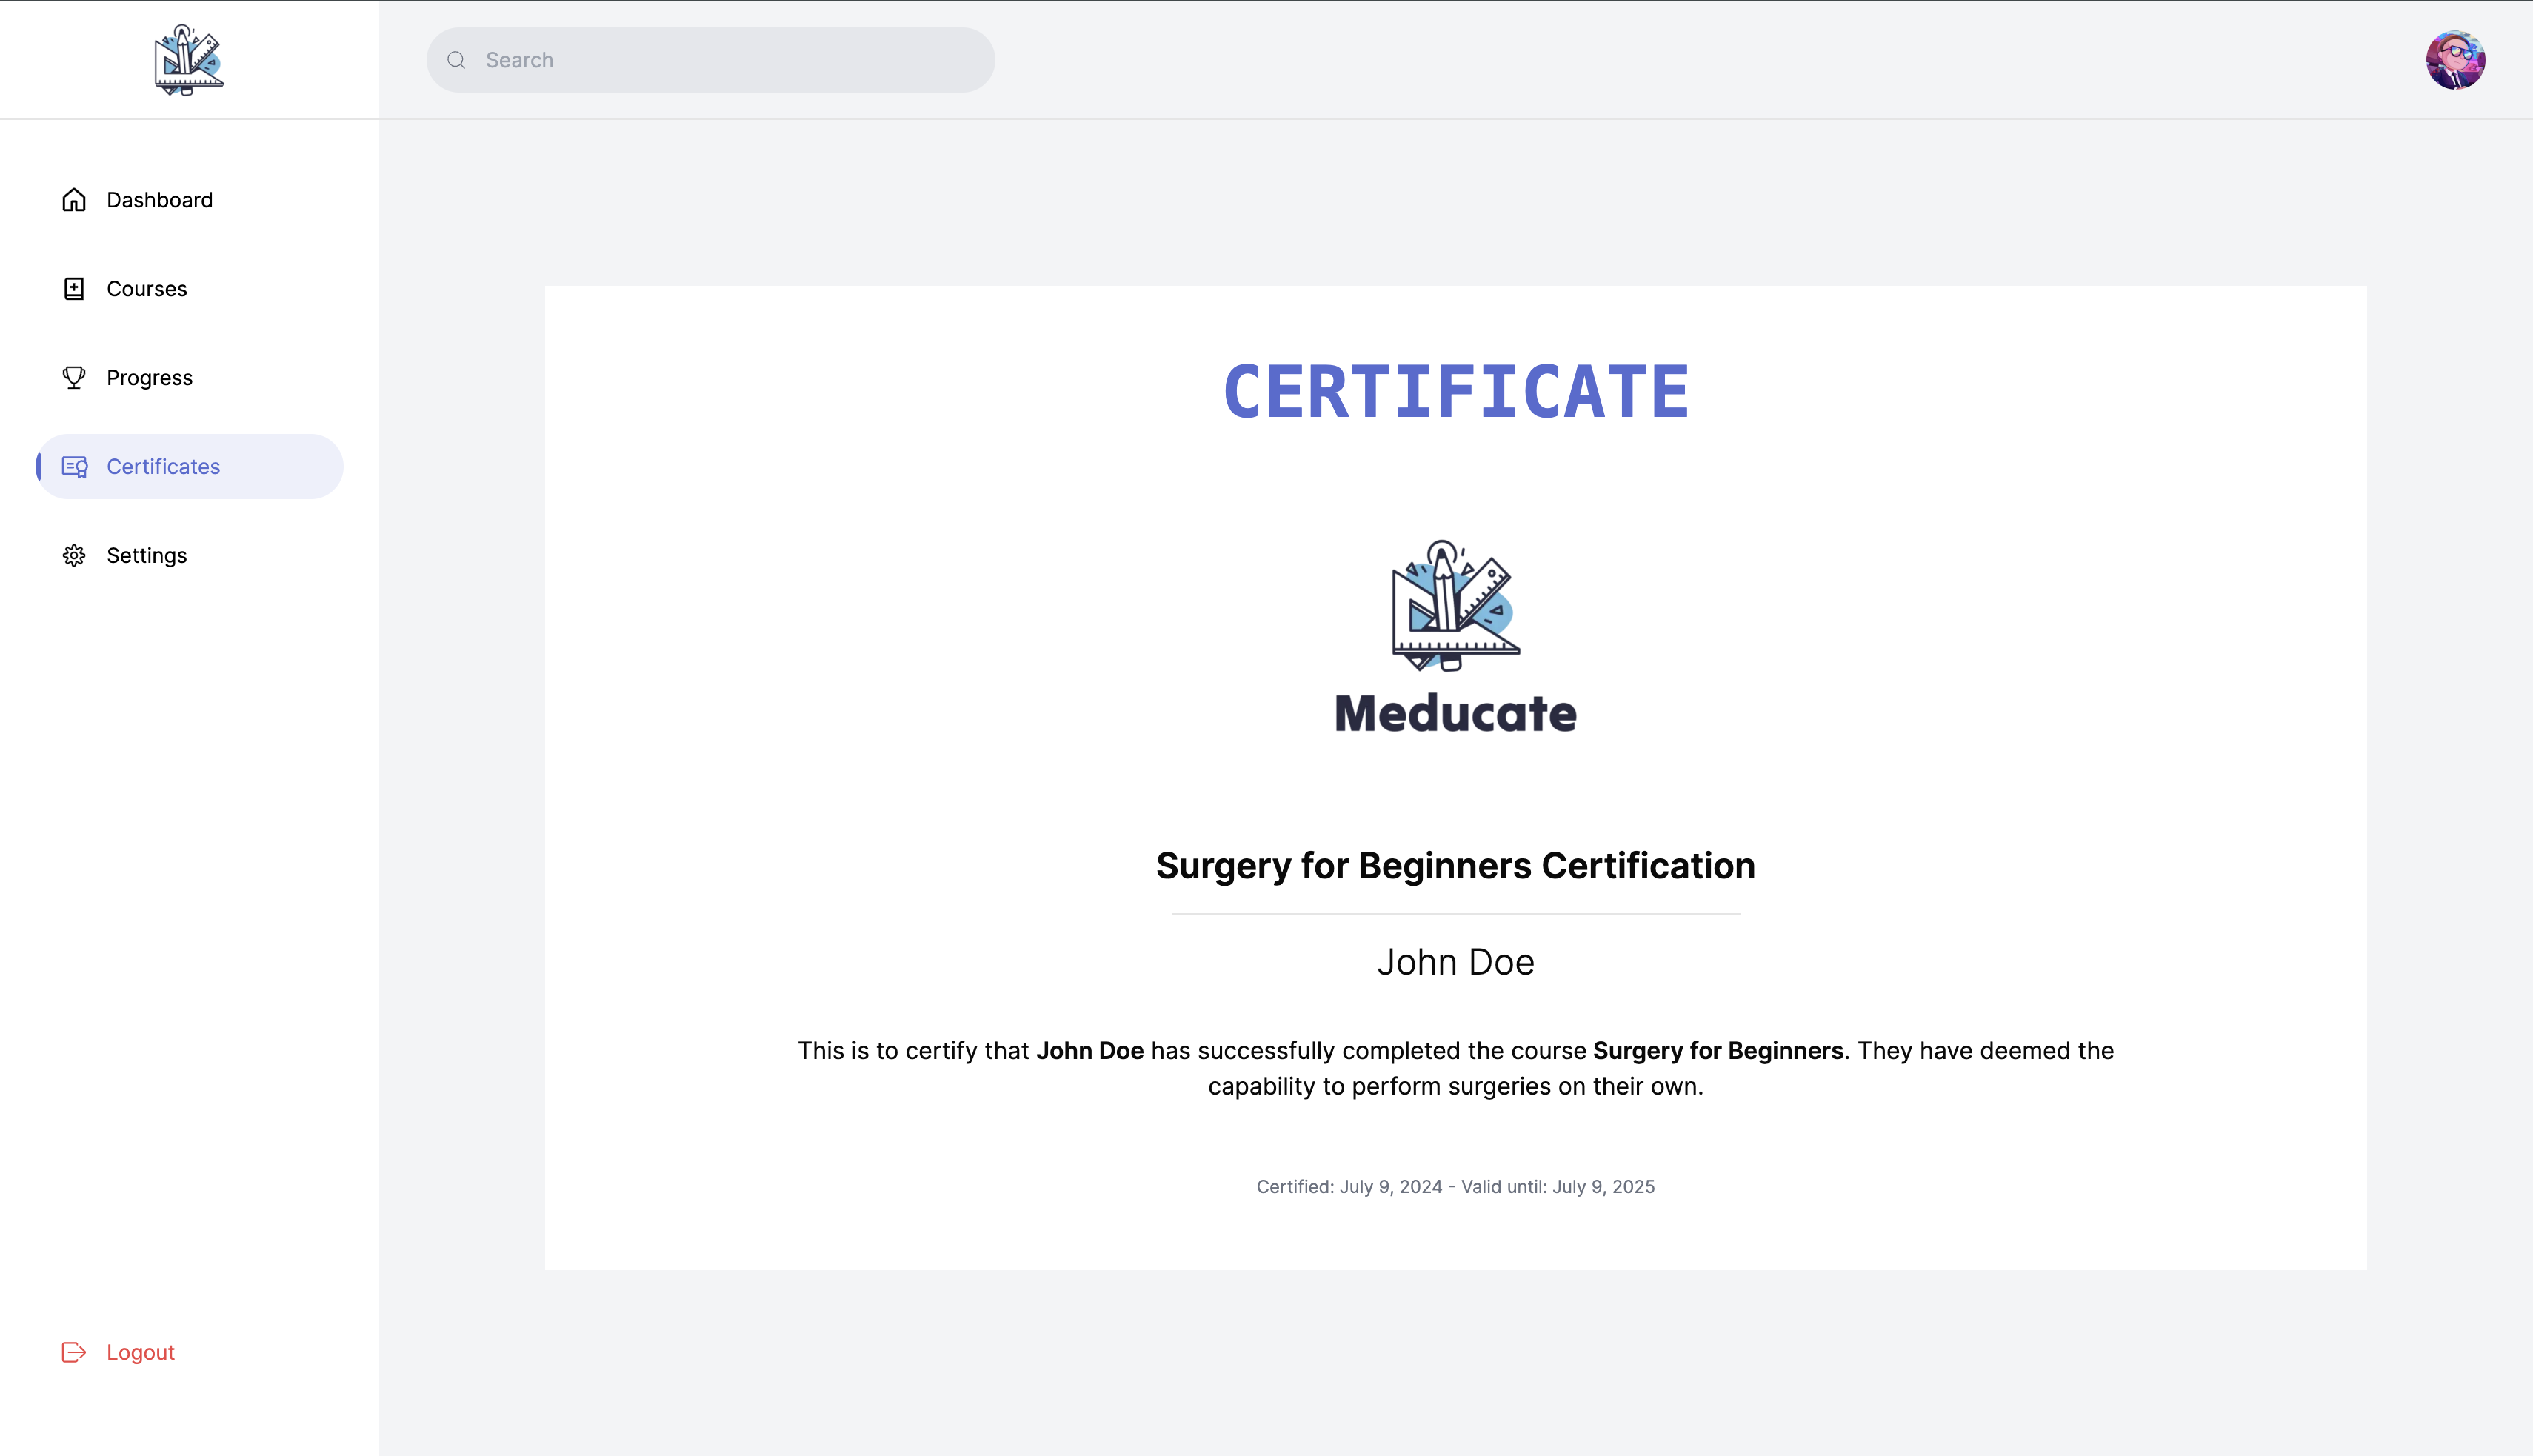
Task: Open the user profile avatar
Action: (x=2455, y=60)
